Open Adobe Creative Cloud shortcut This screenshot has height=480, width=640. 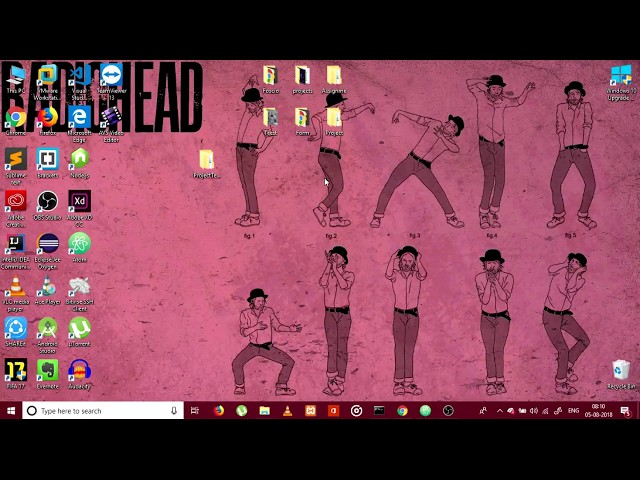(16, 209)
